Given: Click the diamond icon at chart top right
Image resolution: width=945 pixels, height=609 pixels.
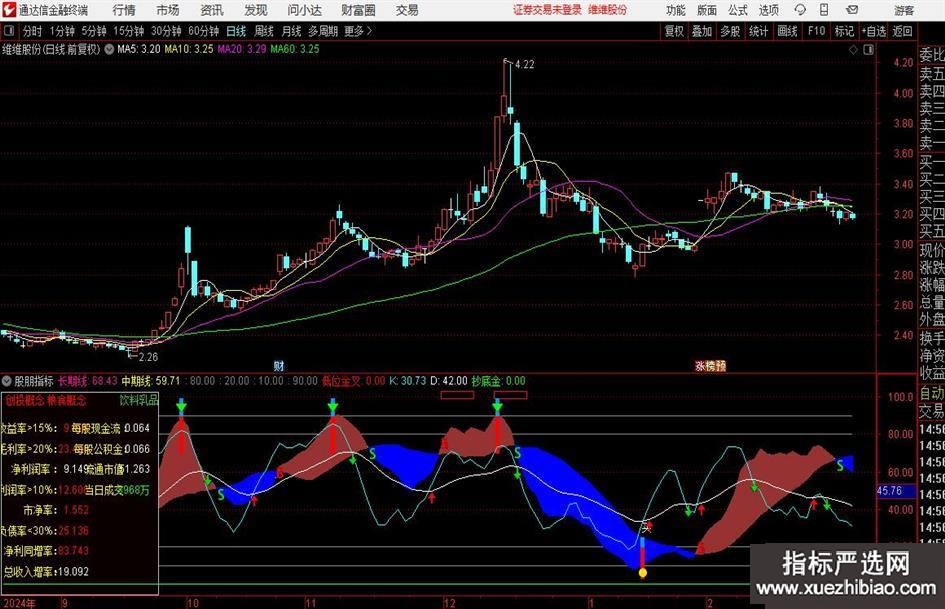Looking at the screenshot, I should (853, 50).
